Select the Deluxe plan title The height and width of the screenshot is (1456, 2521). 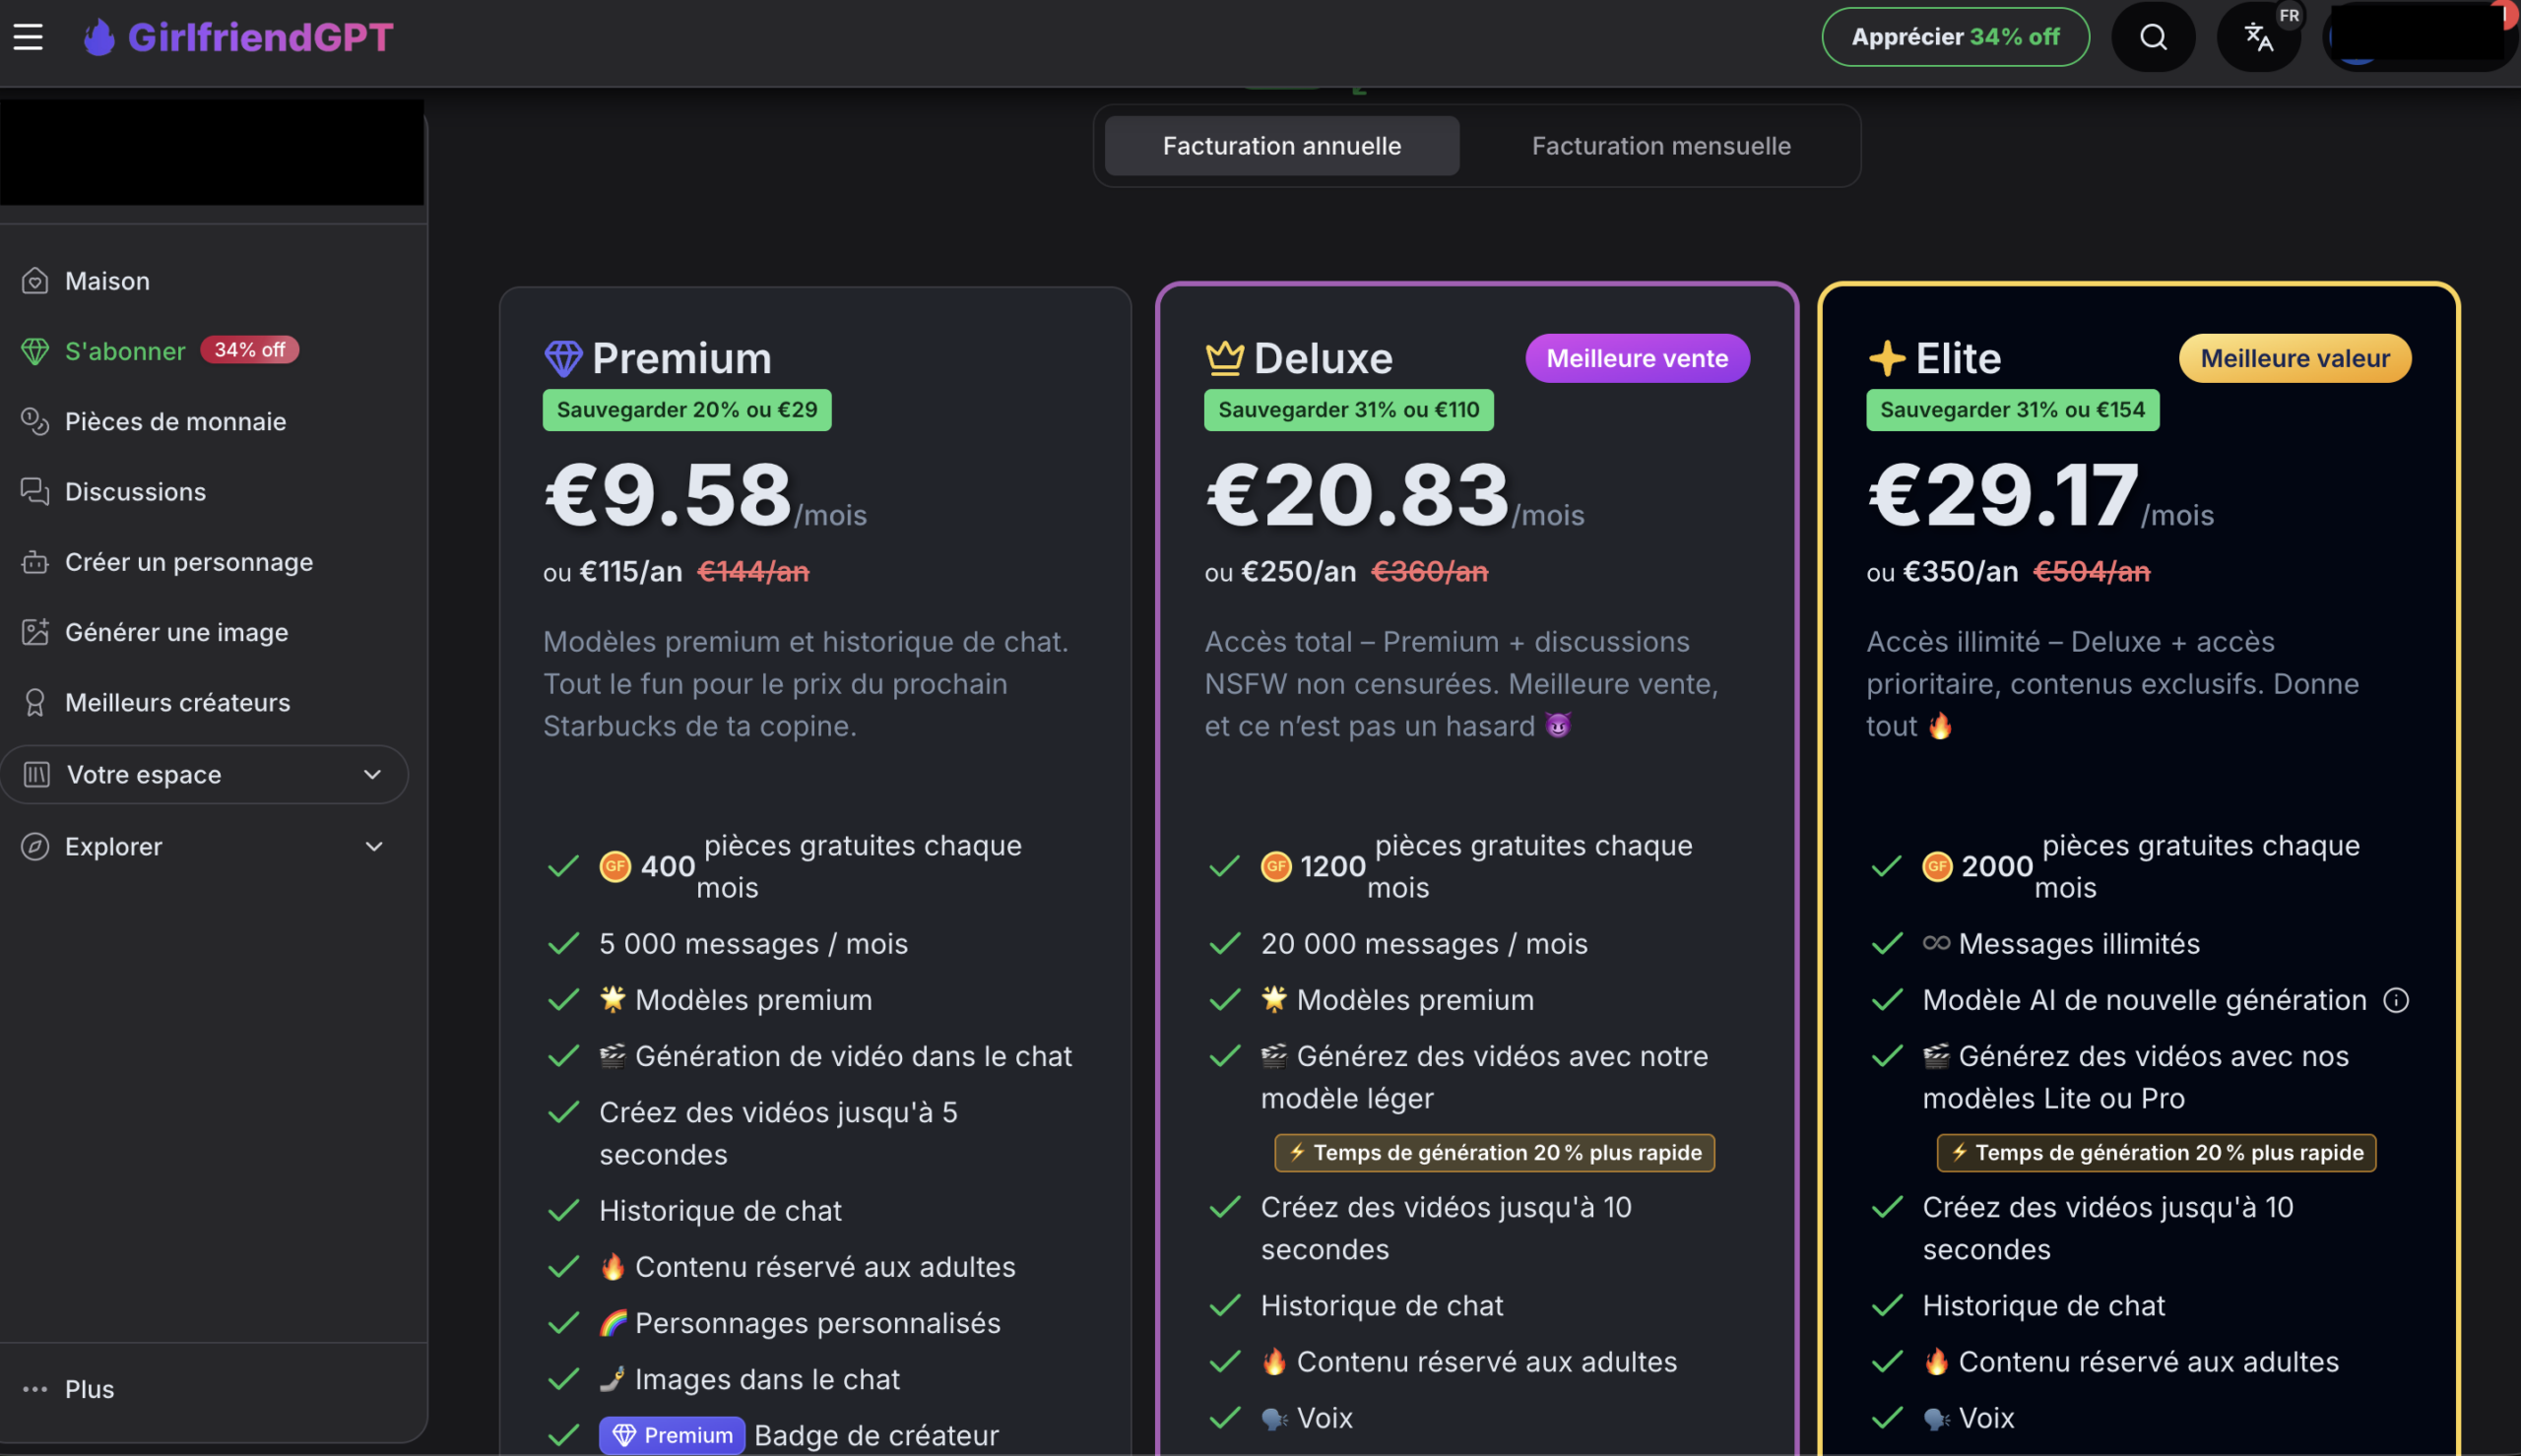pos(1323,358)
